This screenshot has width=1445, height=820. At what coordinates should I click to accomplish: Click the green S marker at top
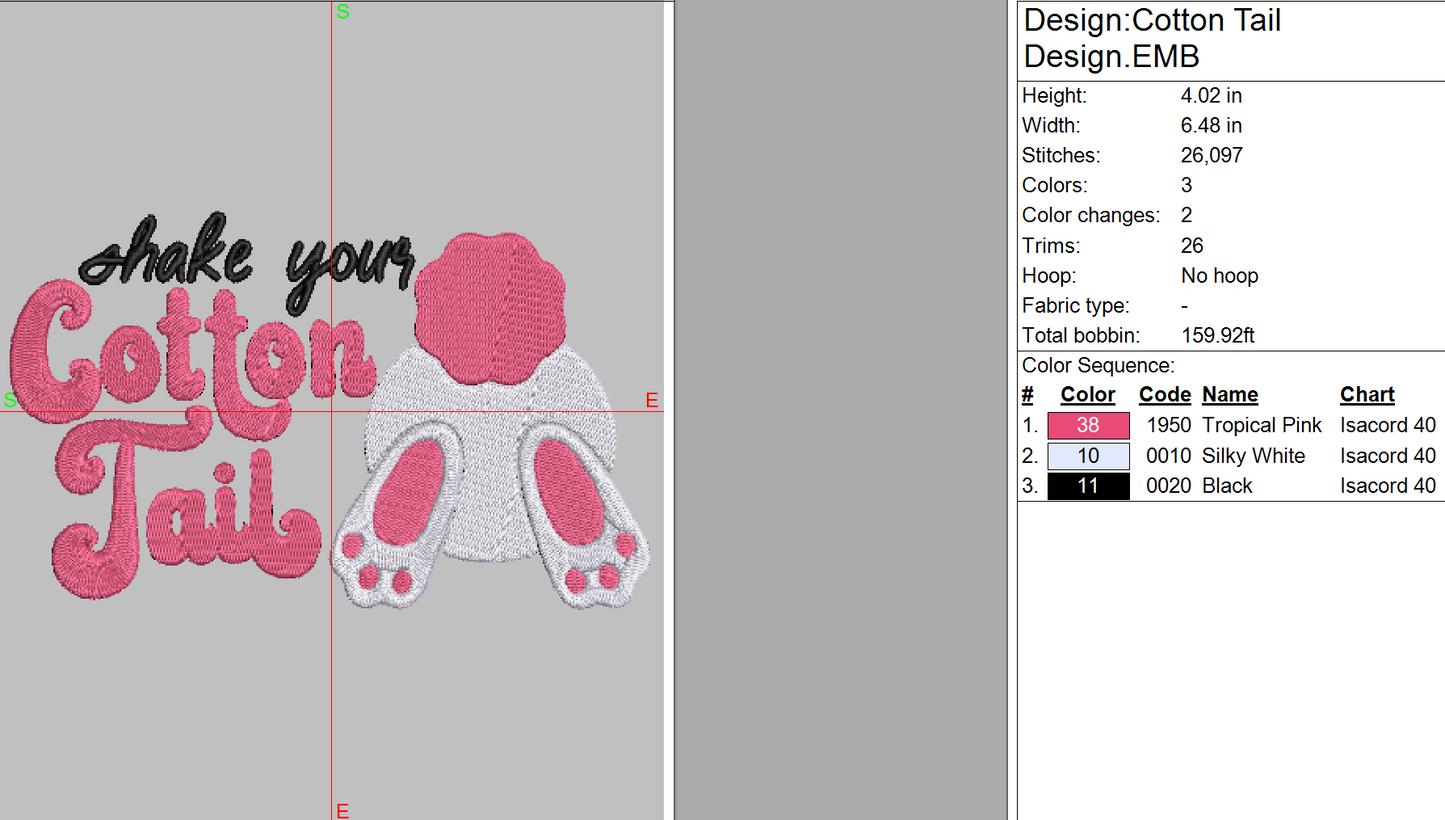pyautogui.click(x=343, y=12)
